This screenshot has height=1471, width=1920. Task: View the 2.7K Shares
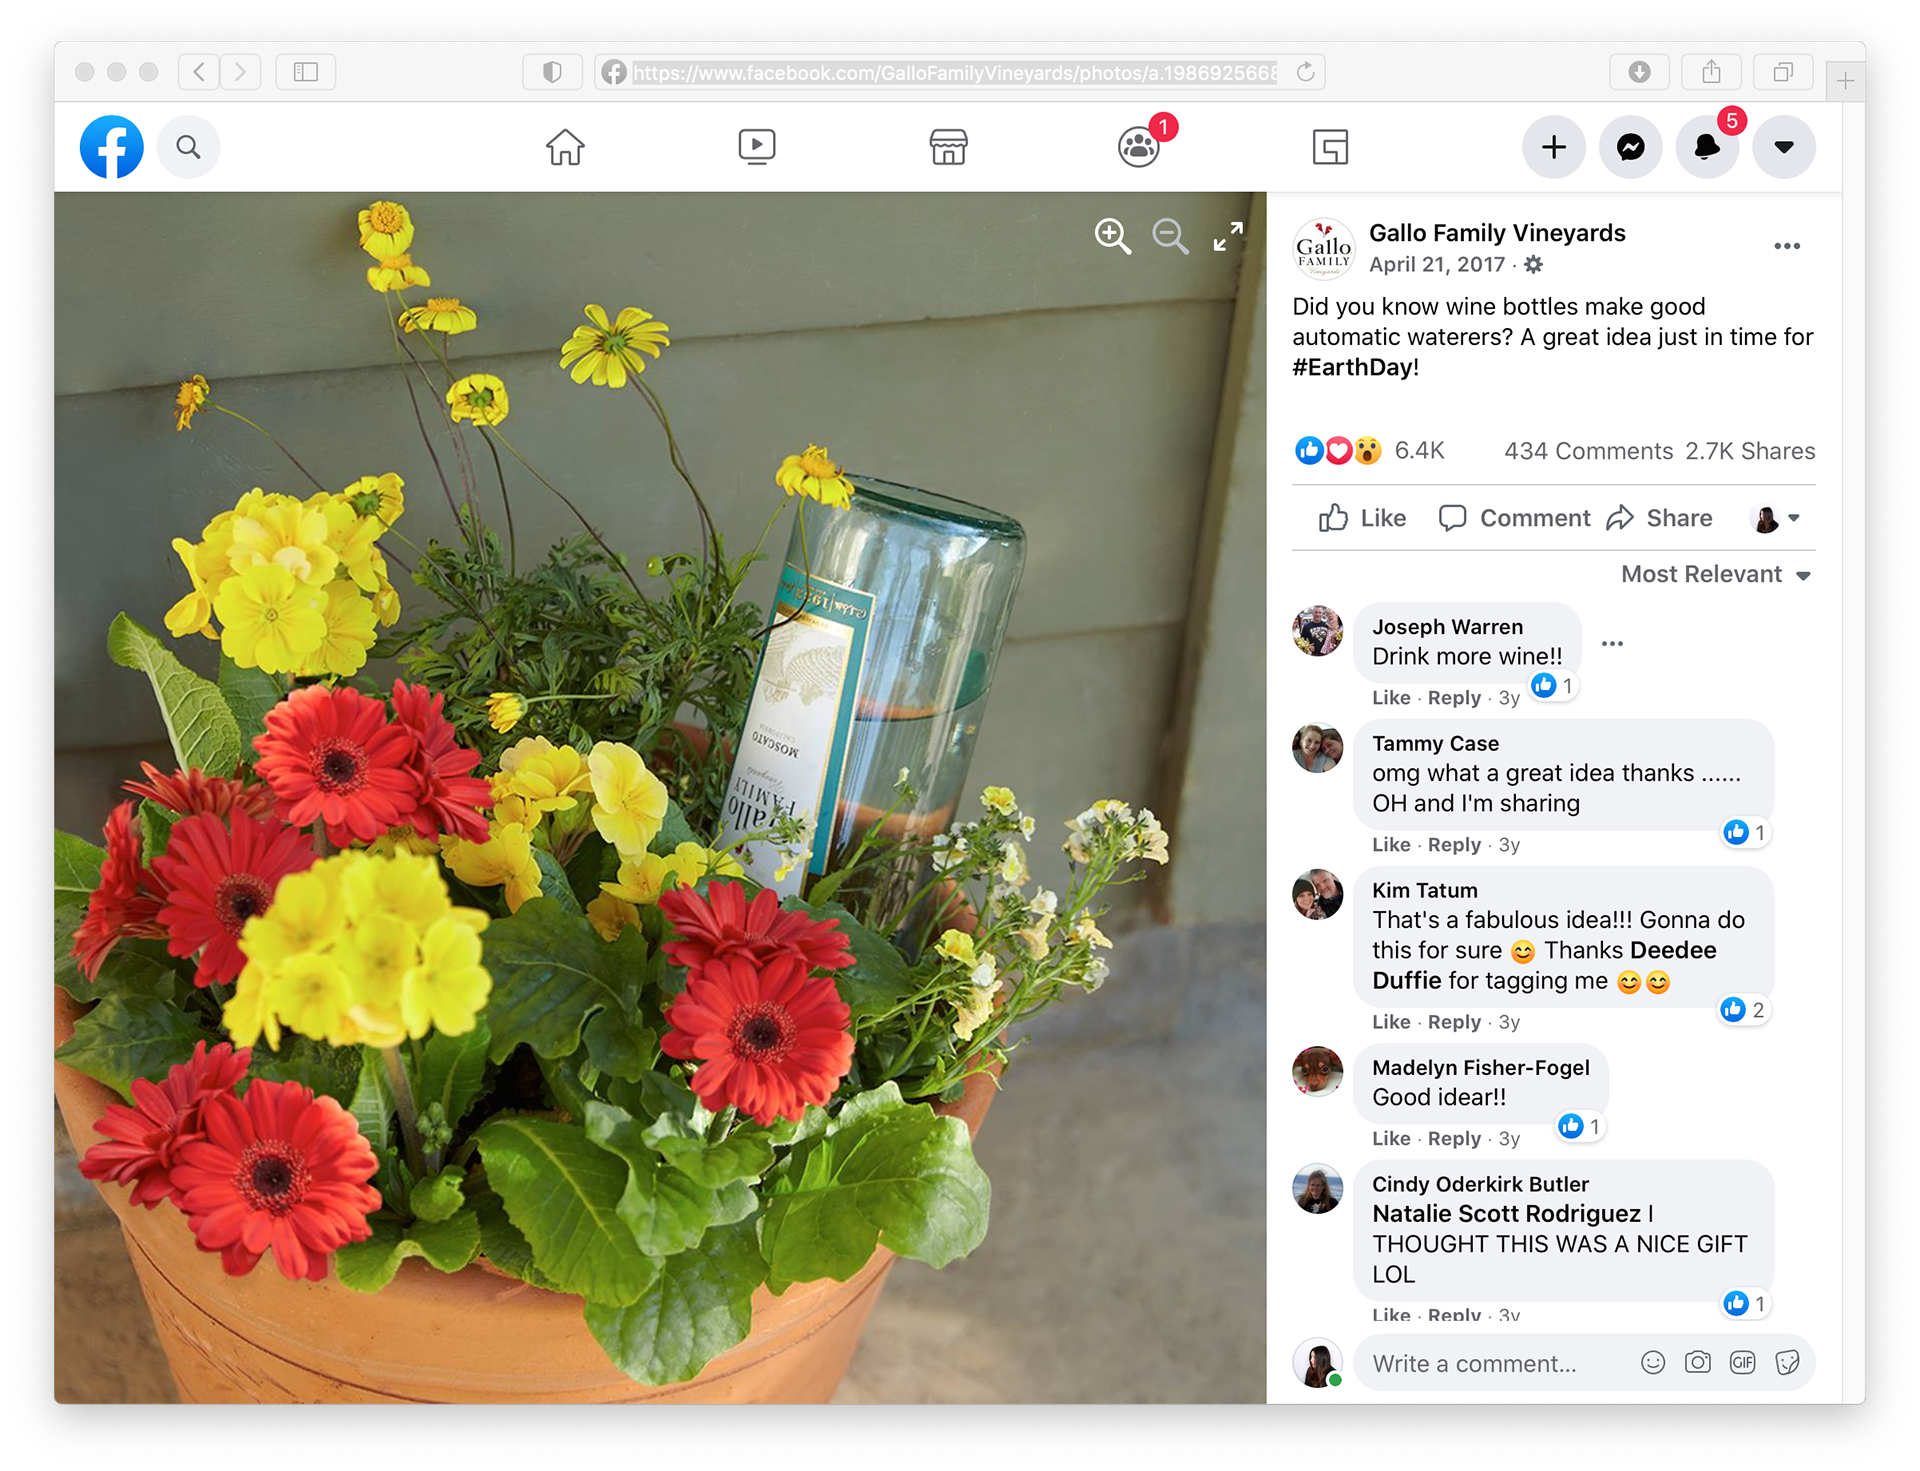[x=1750, y=451]
